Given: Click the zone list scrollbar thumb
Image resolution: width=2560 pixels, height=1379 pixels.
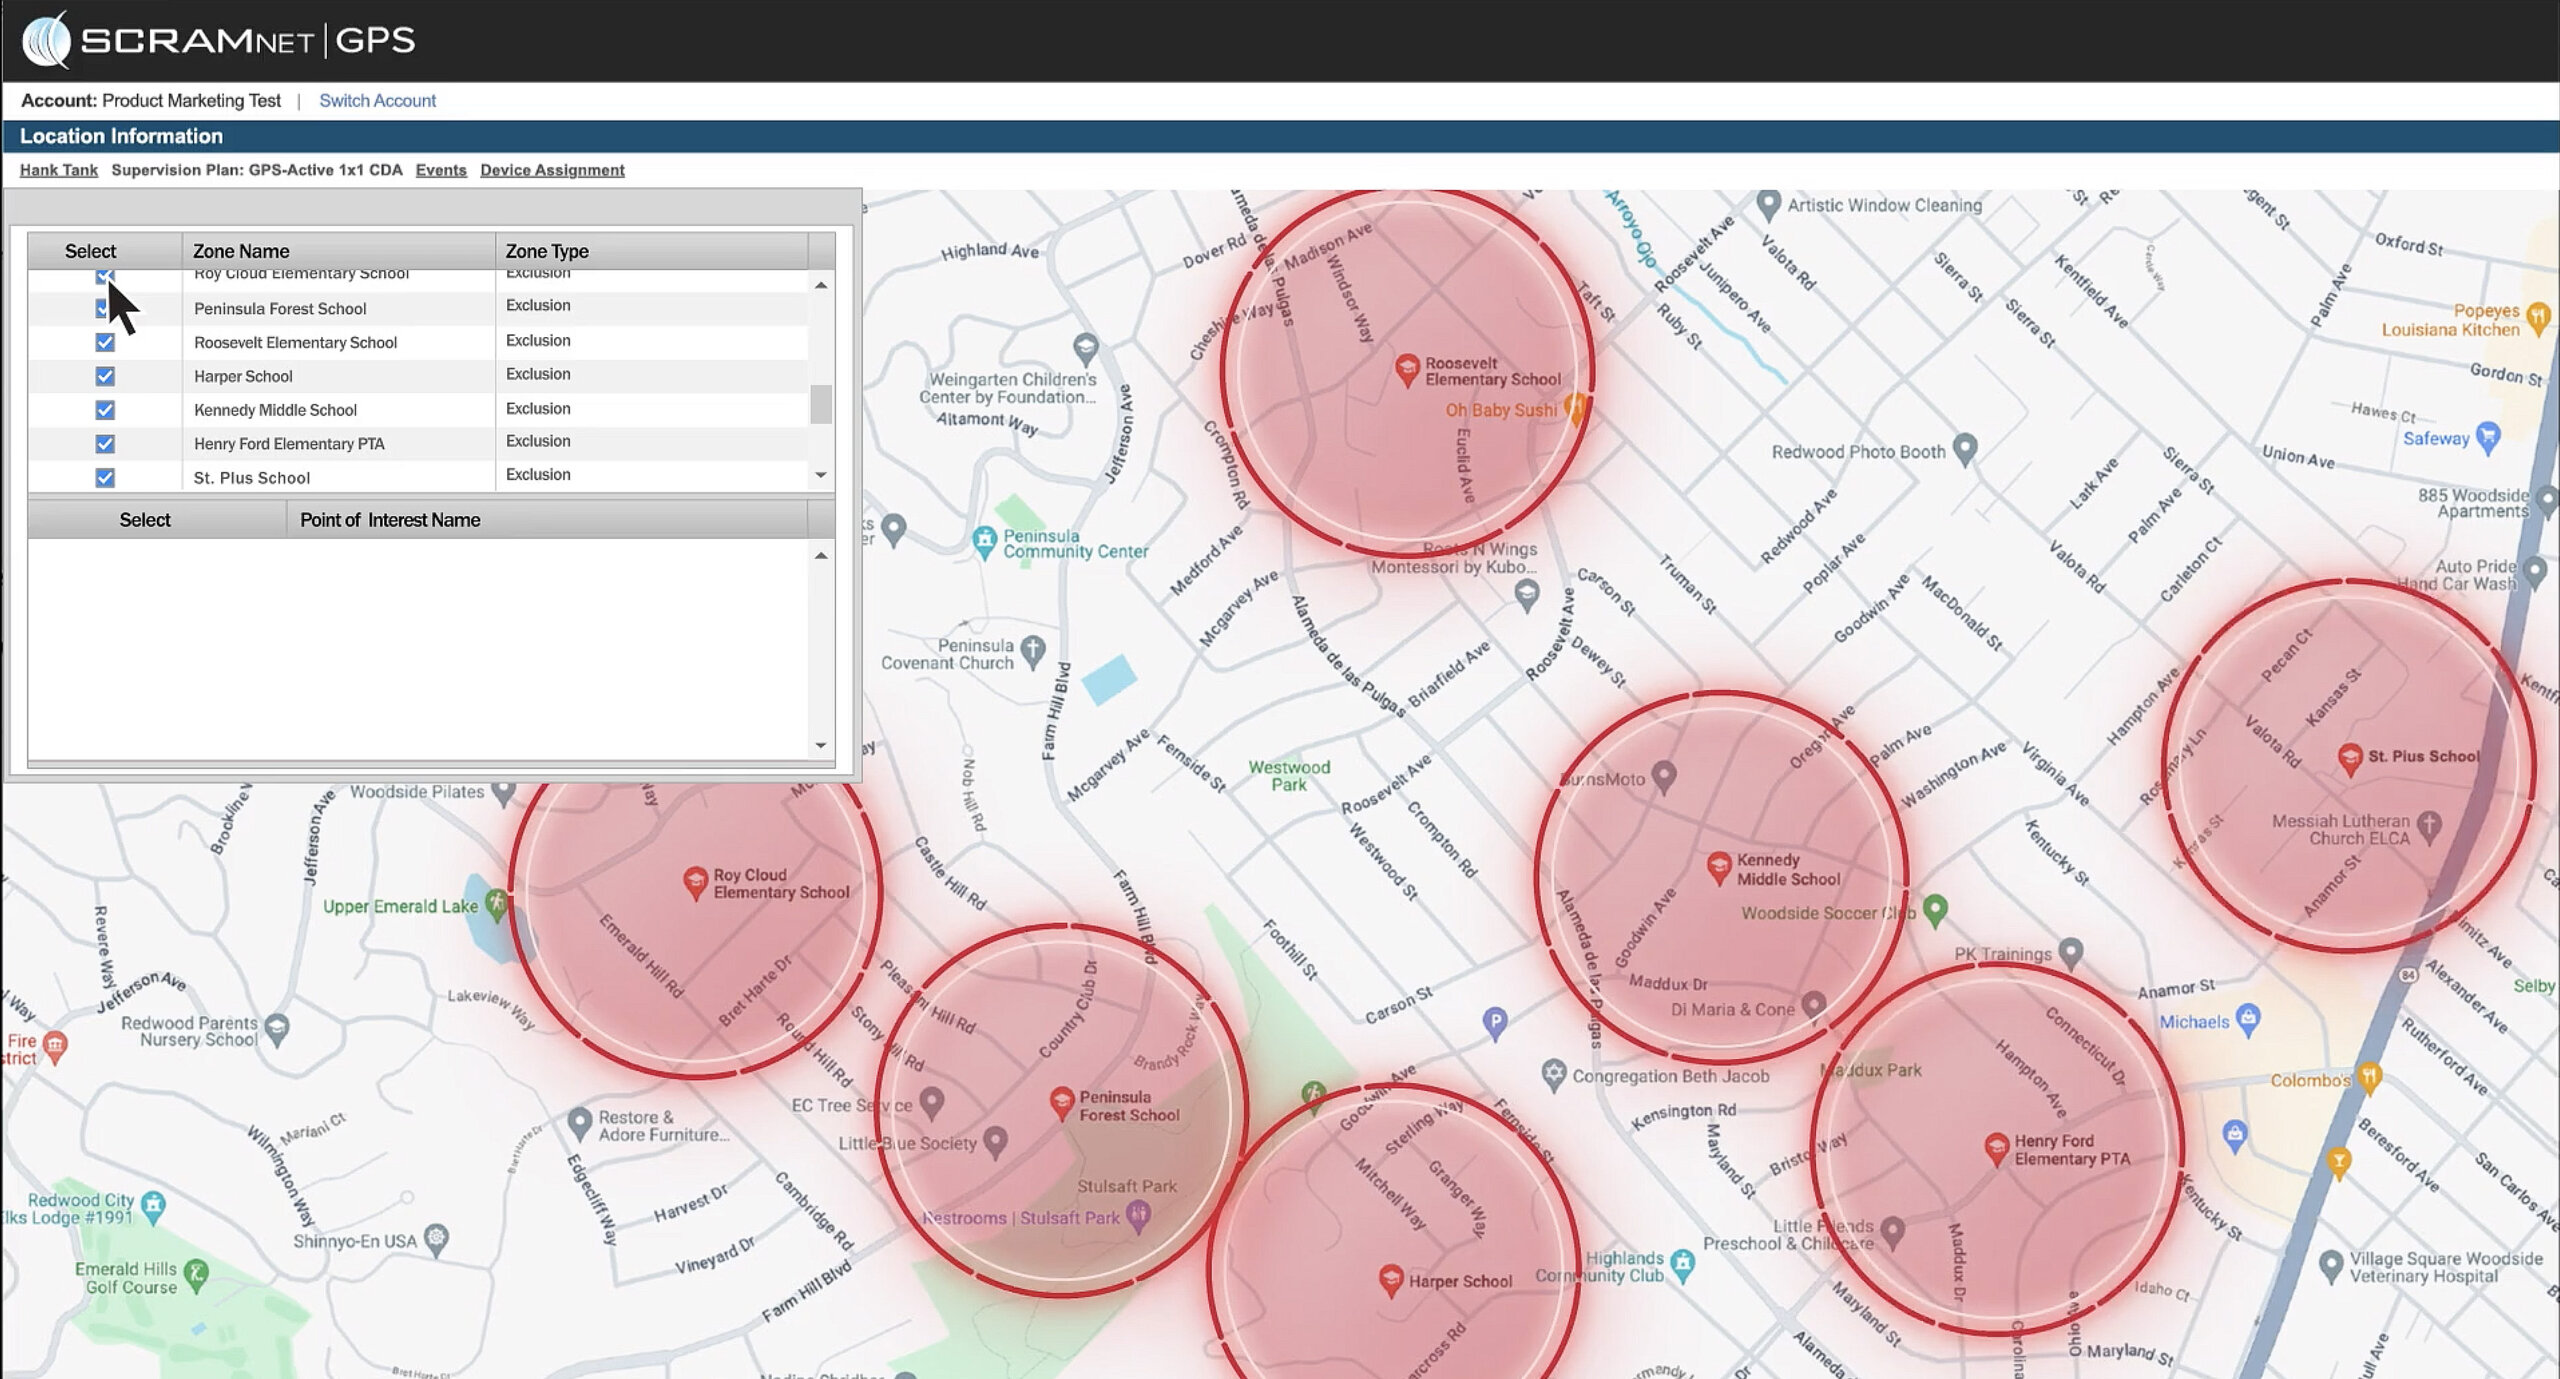Looking at the screenshot, I should point(821,404).
